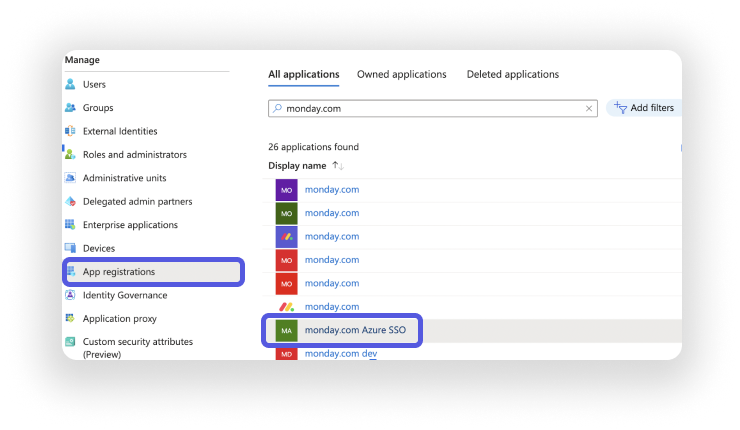Open monday.com link beside blue logo tile
The image size is (740, 430).
332,236
